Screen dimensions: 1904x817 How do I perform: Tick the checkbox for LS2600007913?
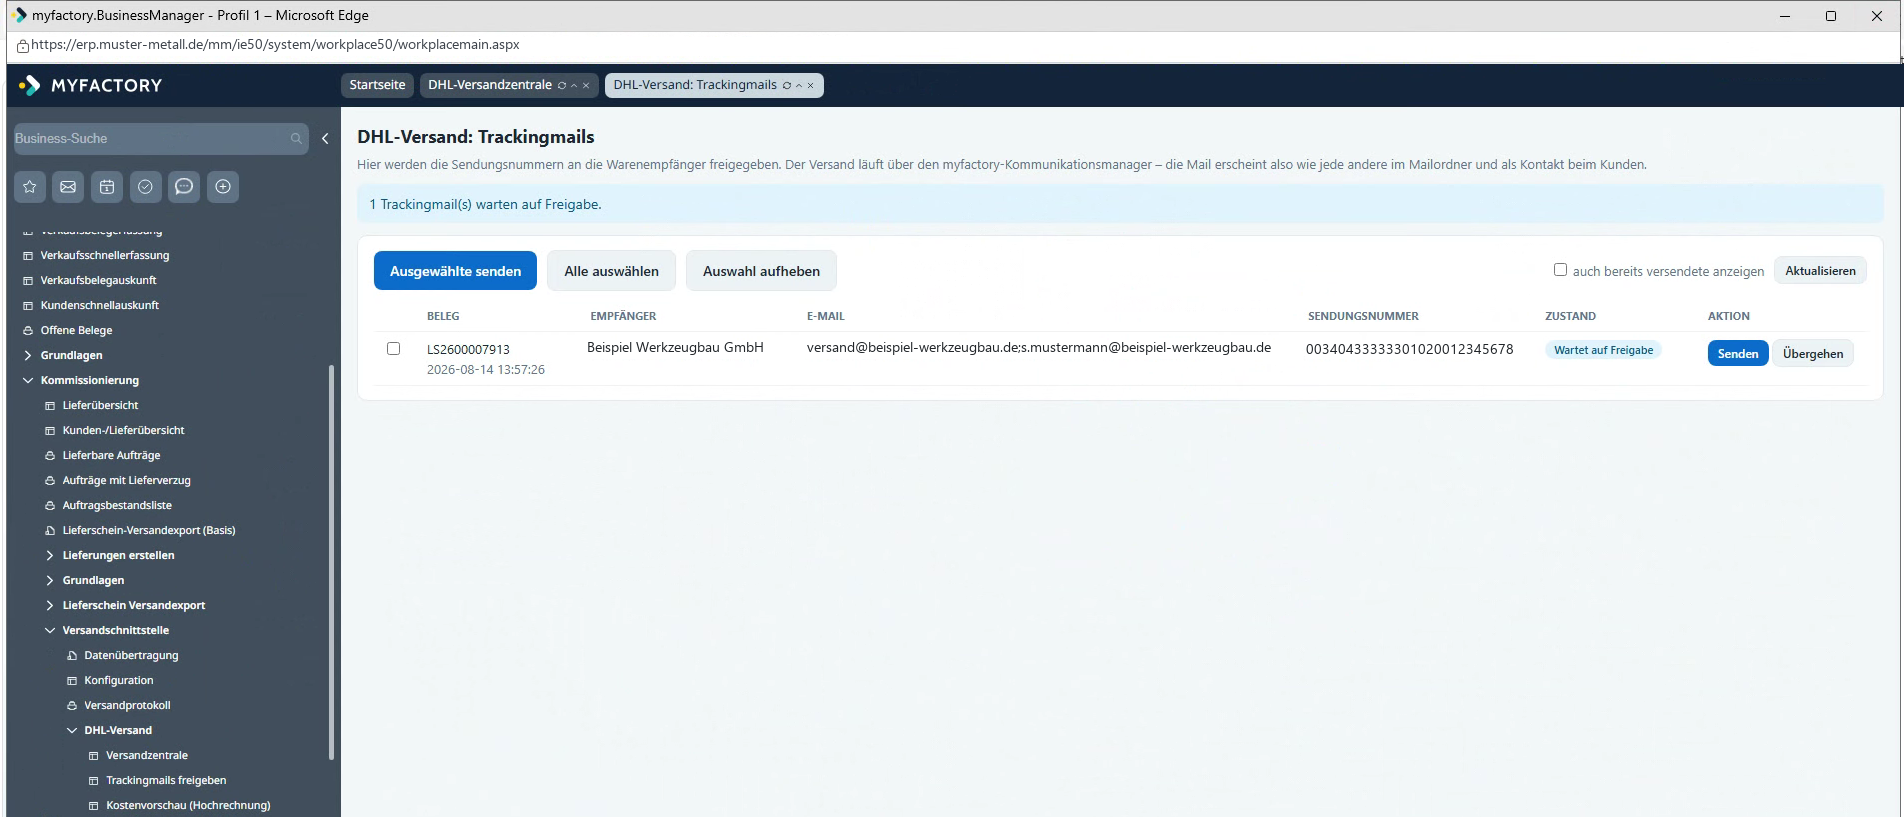pyautogui.click(x=393, y=349)
